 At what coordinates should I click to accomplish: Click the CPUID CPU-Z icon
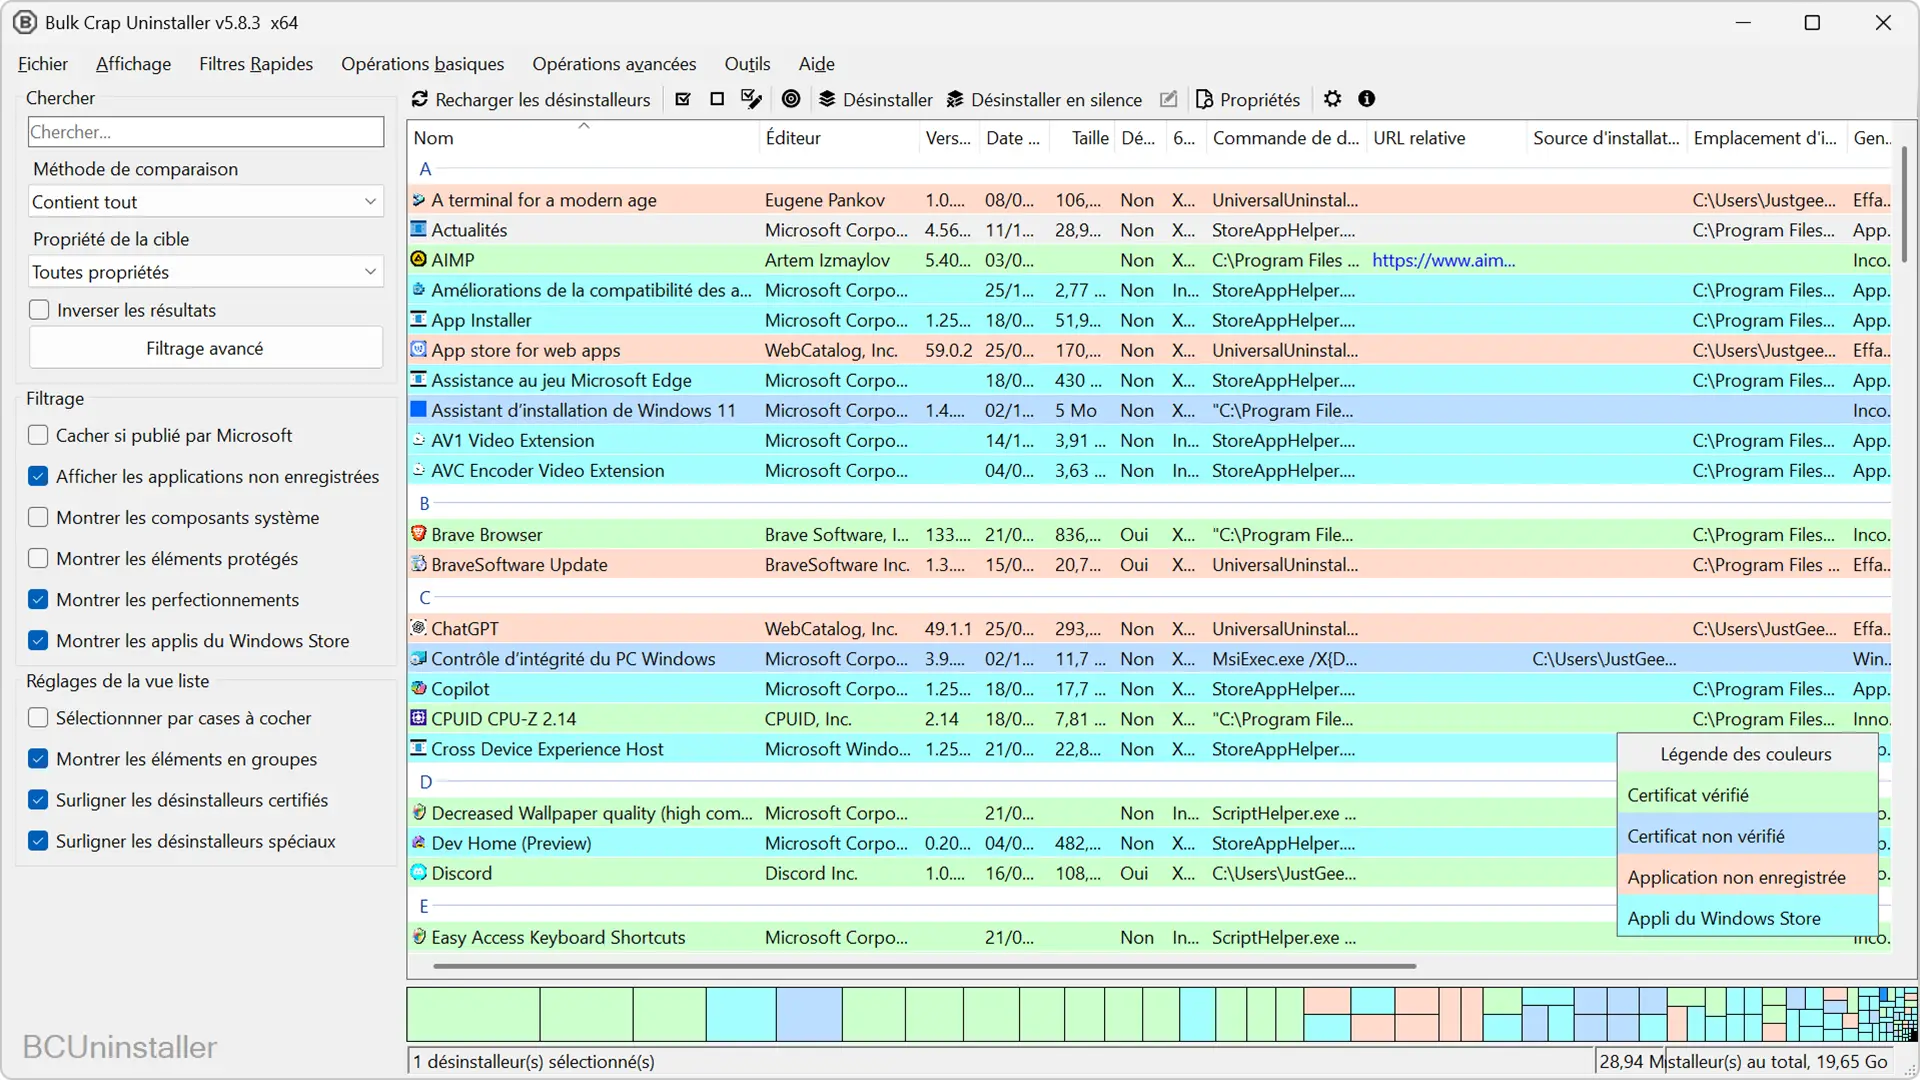pos(419,718)
